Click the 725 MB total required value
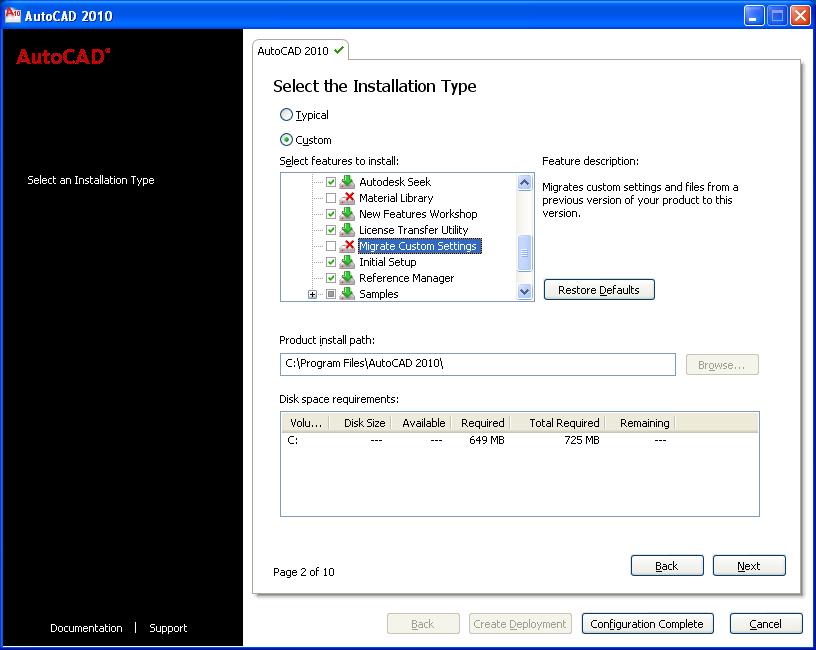This screenshot has width=816, height=650. coord(582,440)
